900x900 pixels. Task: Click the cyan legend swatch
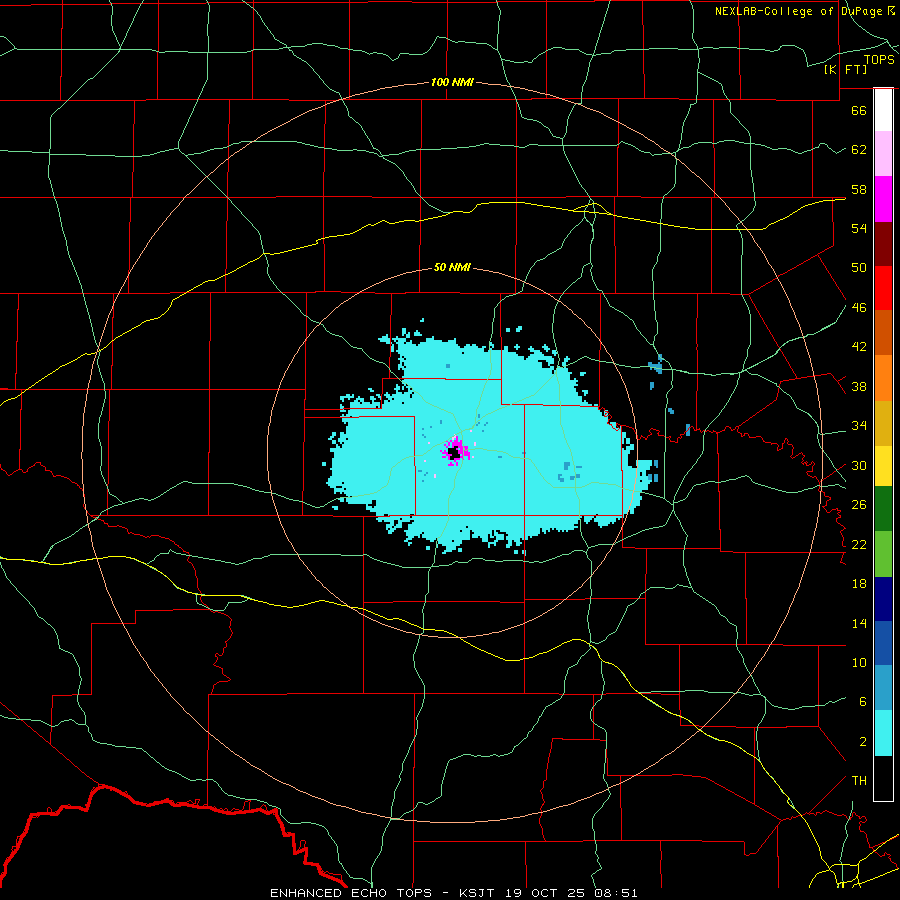click(x=883, y=734)
